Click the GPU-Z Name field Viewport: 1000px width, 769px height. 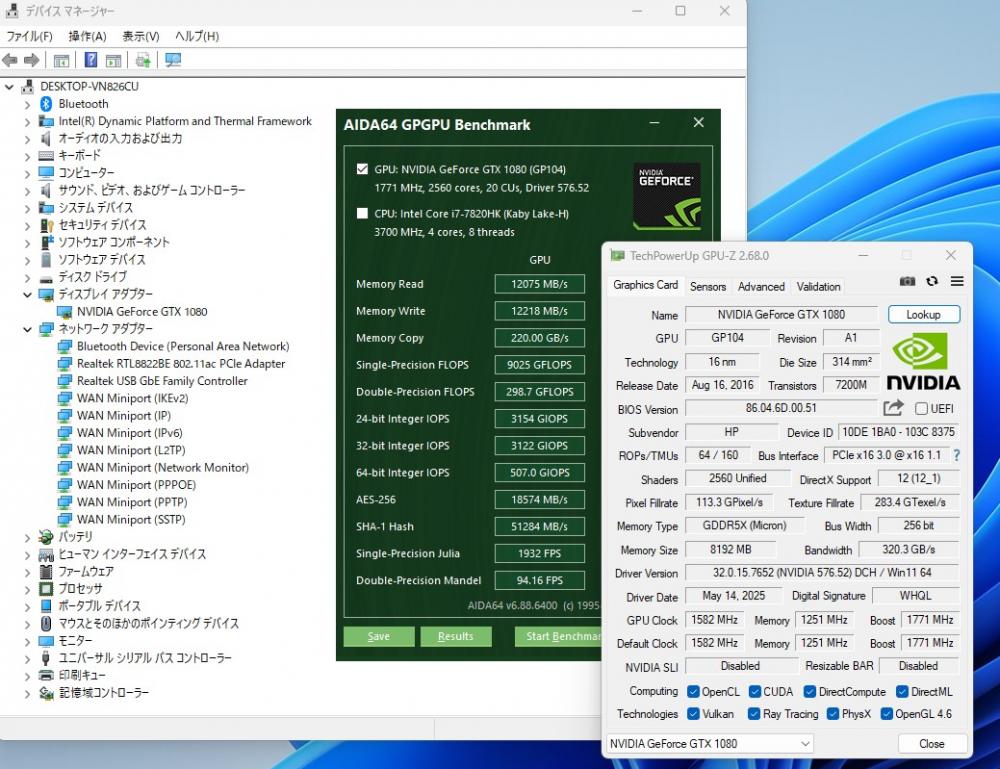(781, 314)
